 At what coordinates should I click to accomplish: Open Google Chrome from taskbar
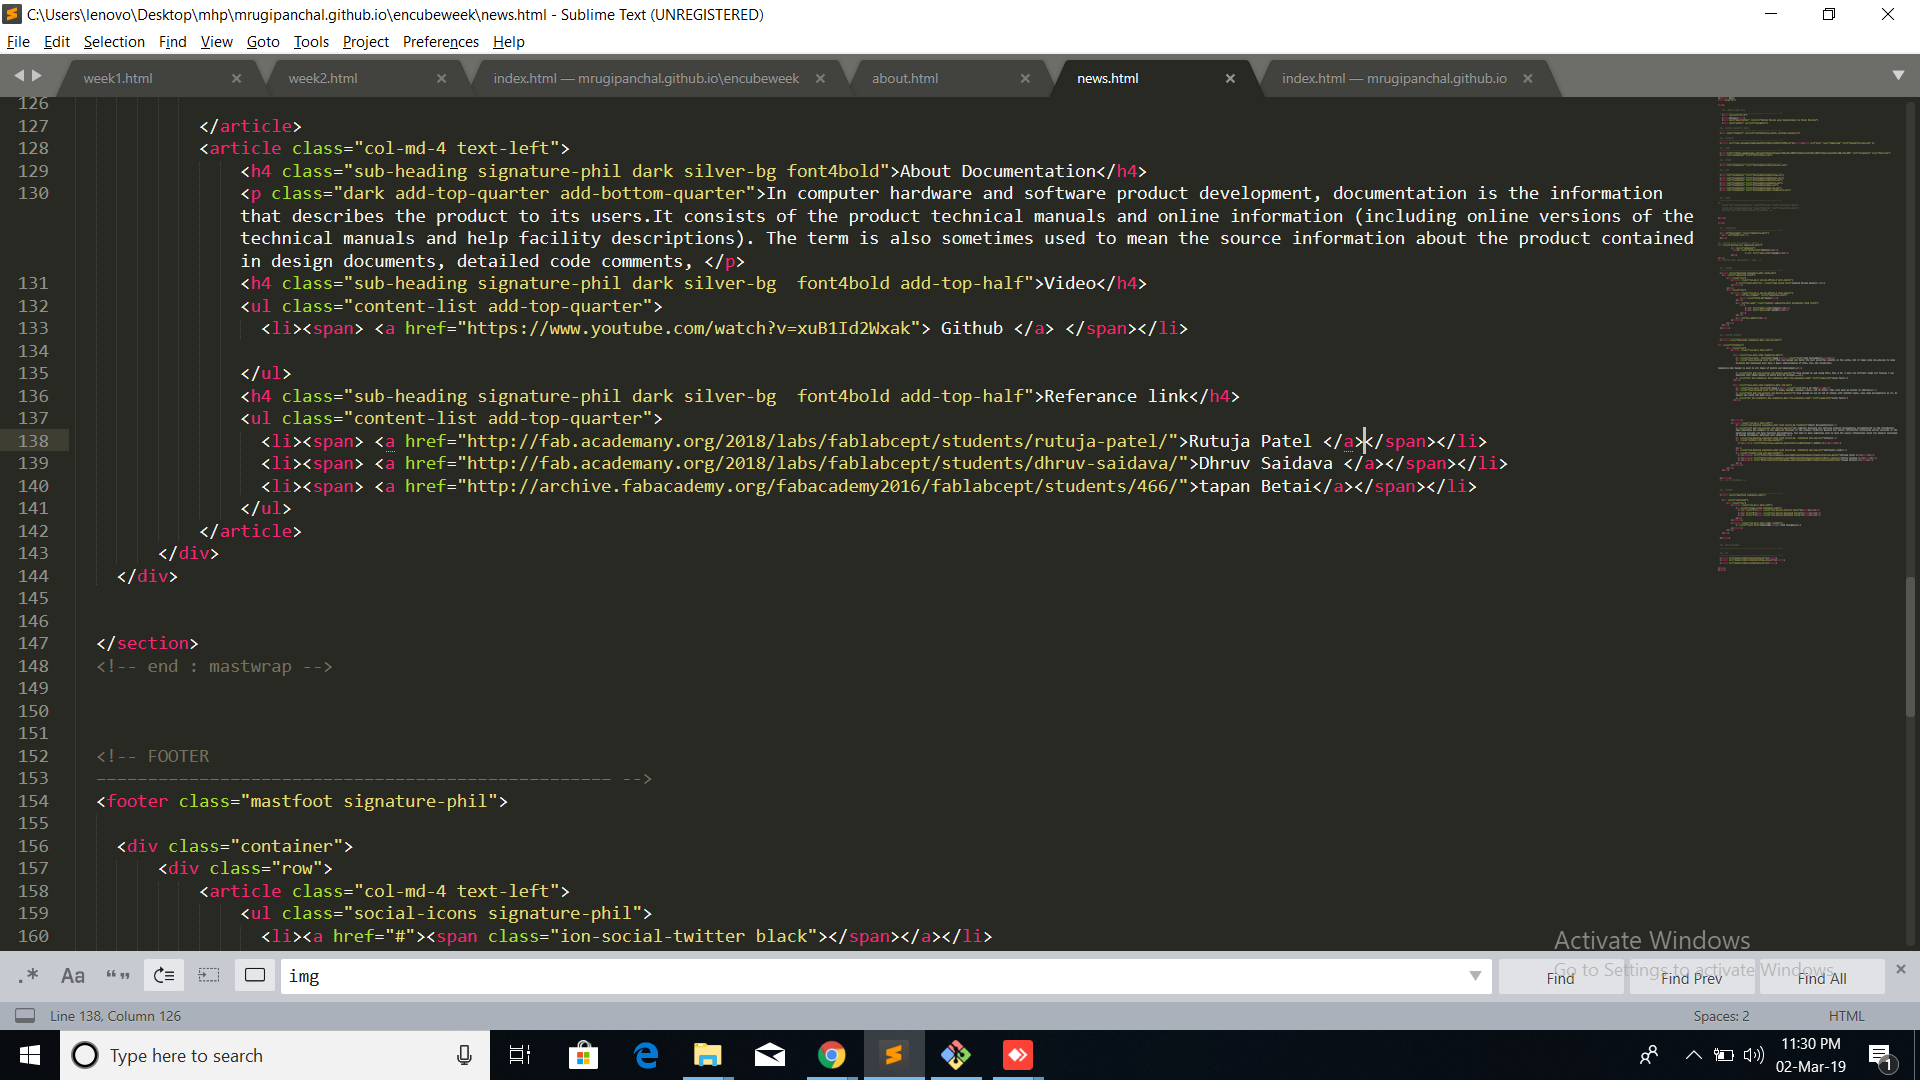832,1055
